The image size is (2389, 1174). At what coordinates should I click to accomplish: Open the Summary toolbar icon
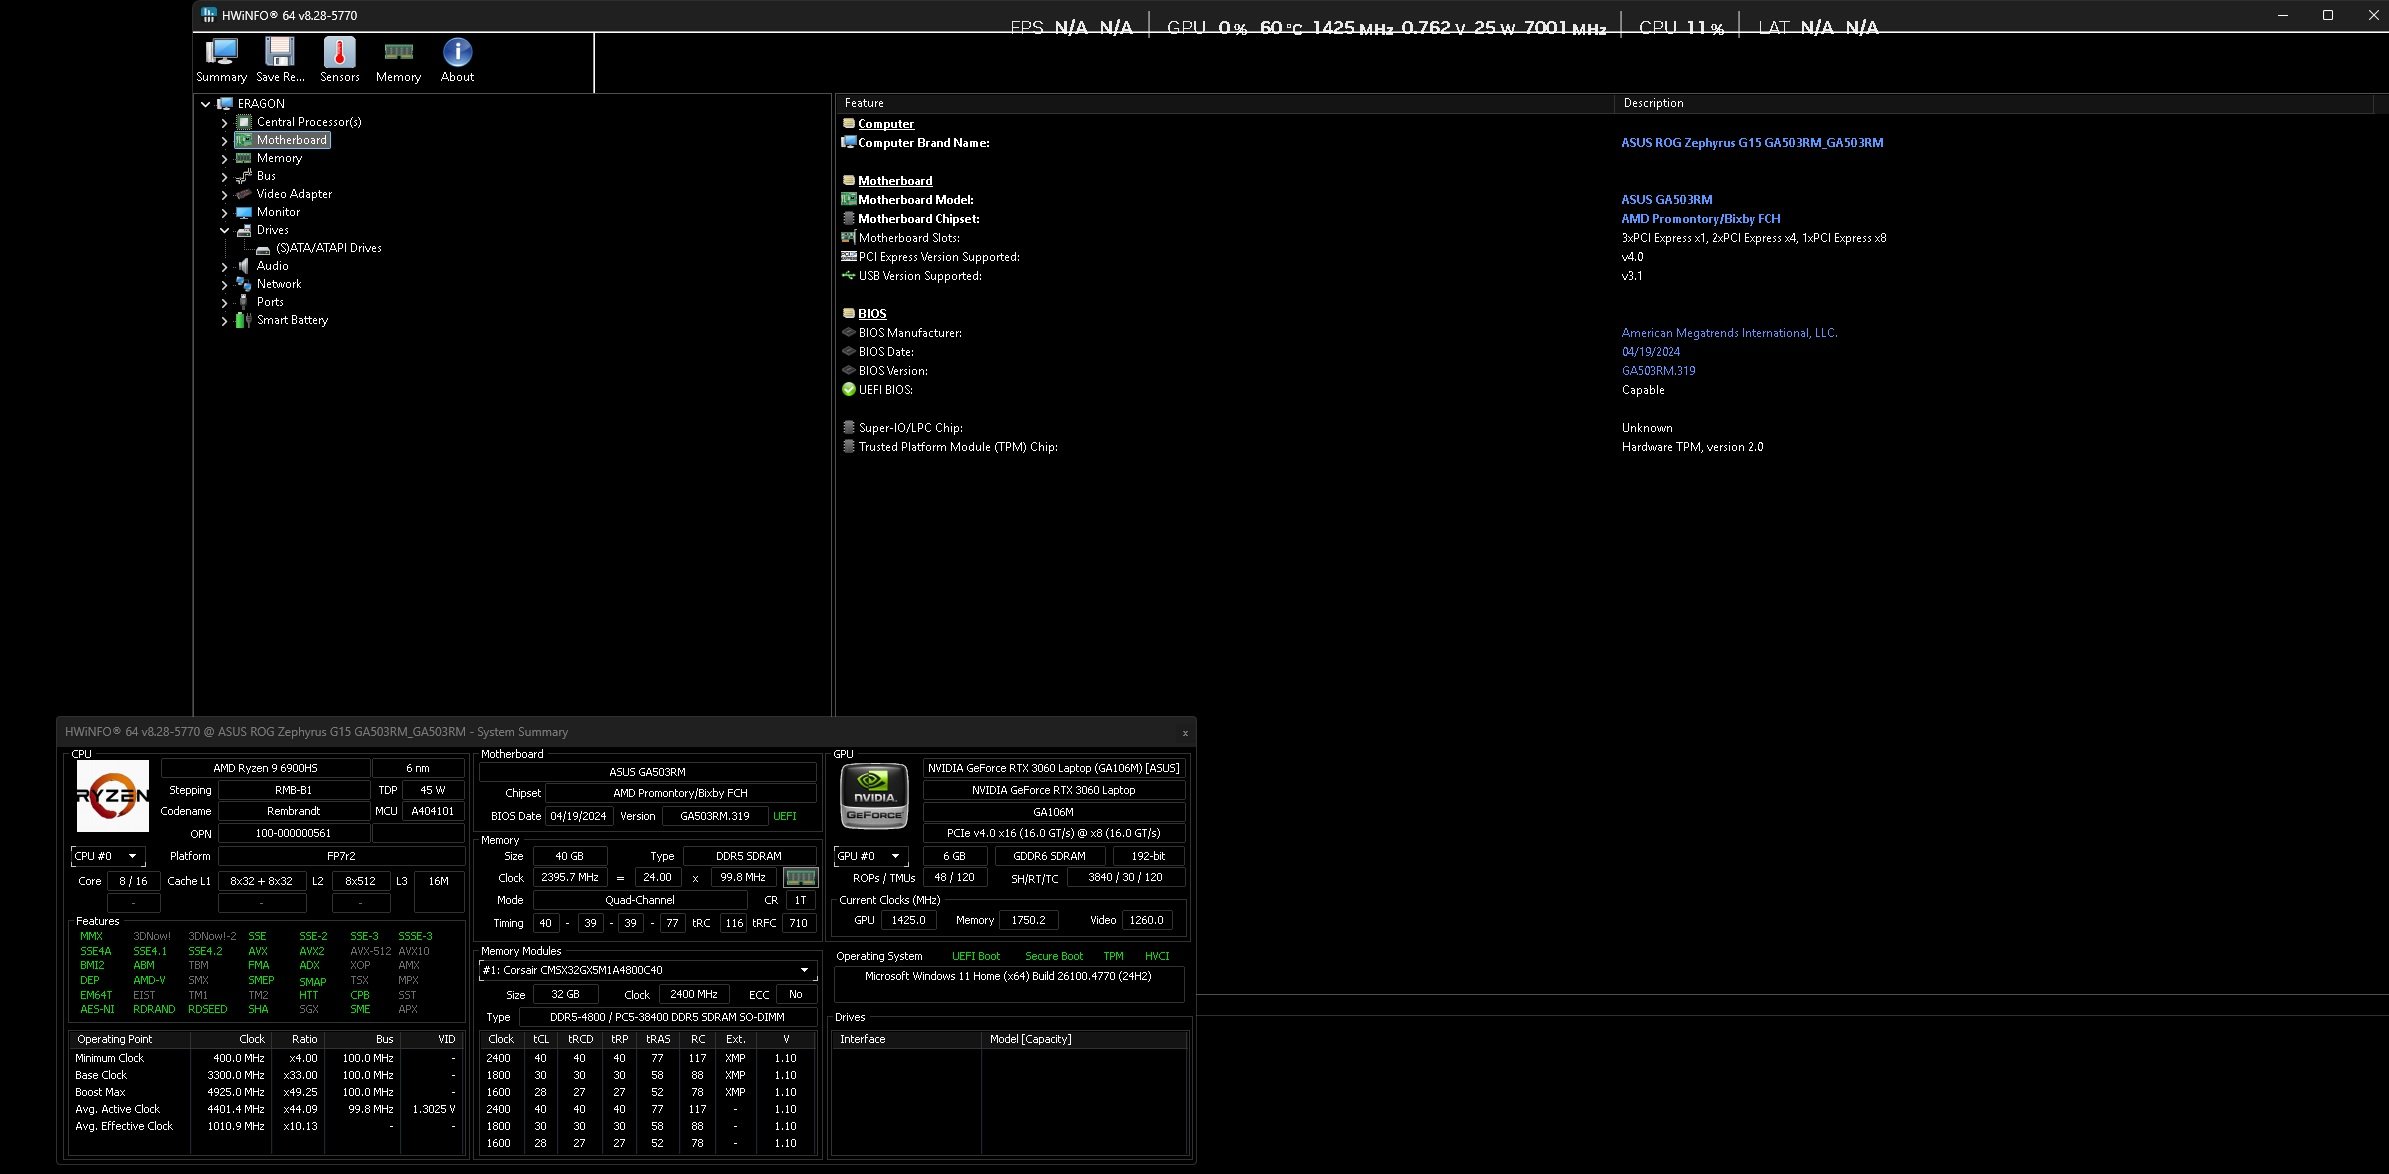click(221, 60)
